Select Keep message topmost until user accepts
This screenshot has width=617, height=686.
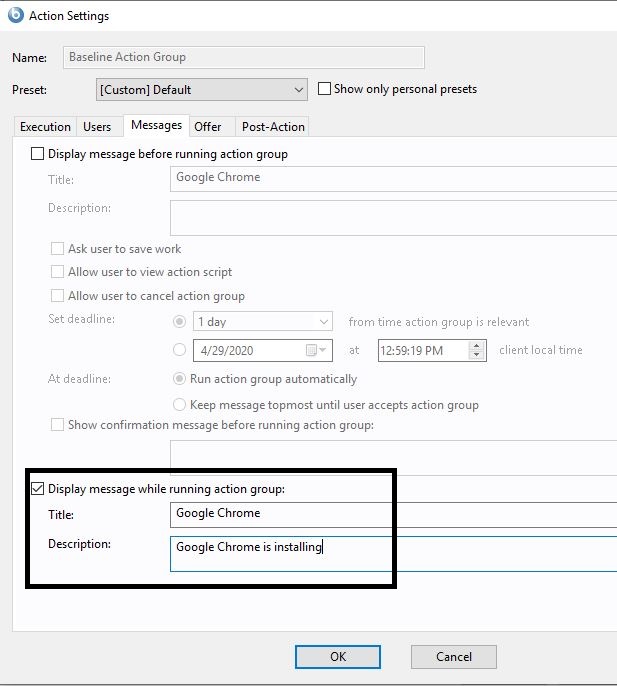click(179, 404)
